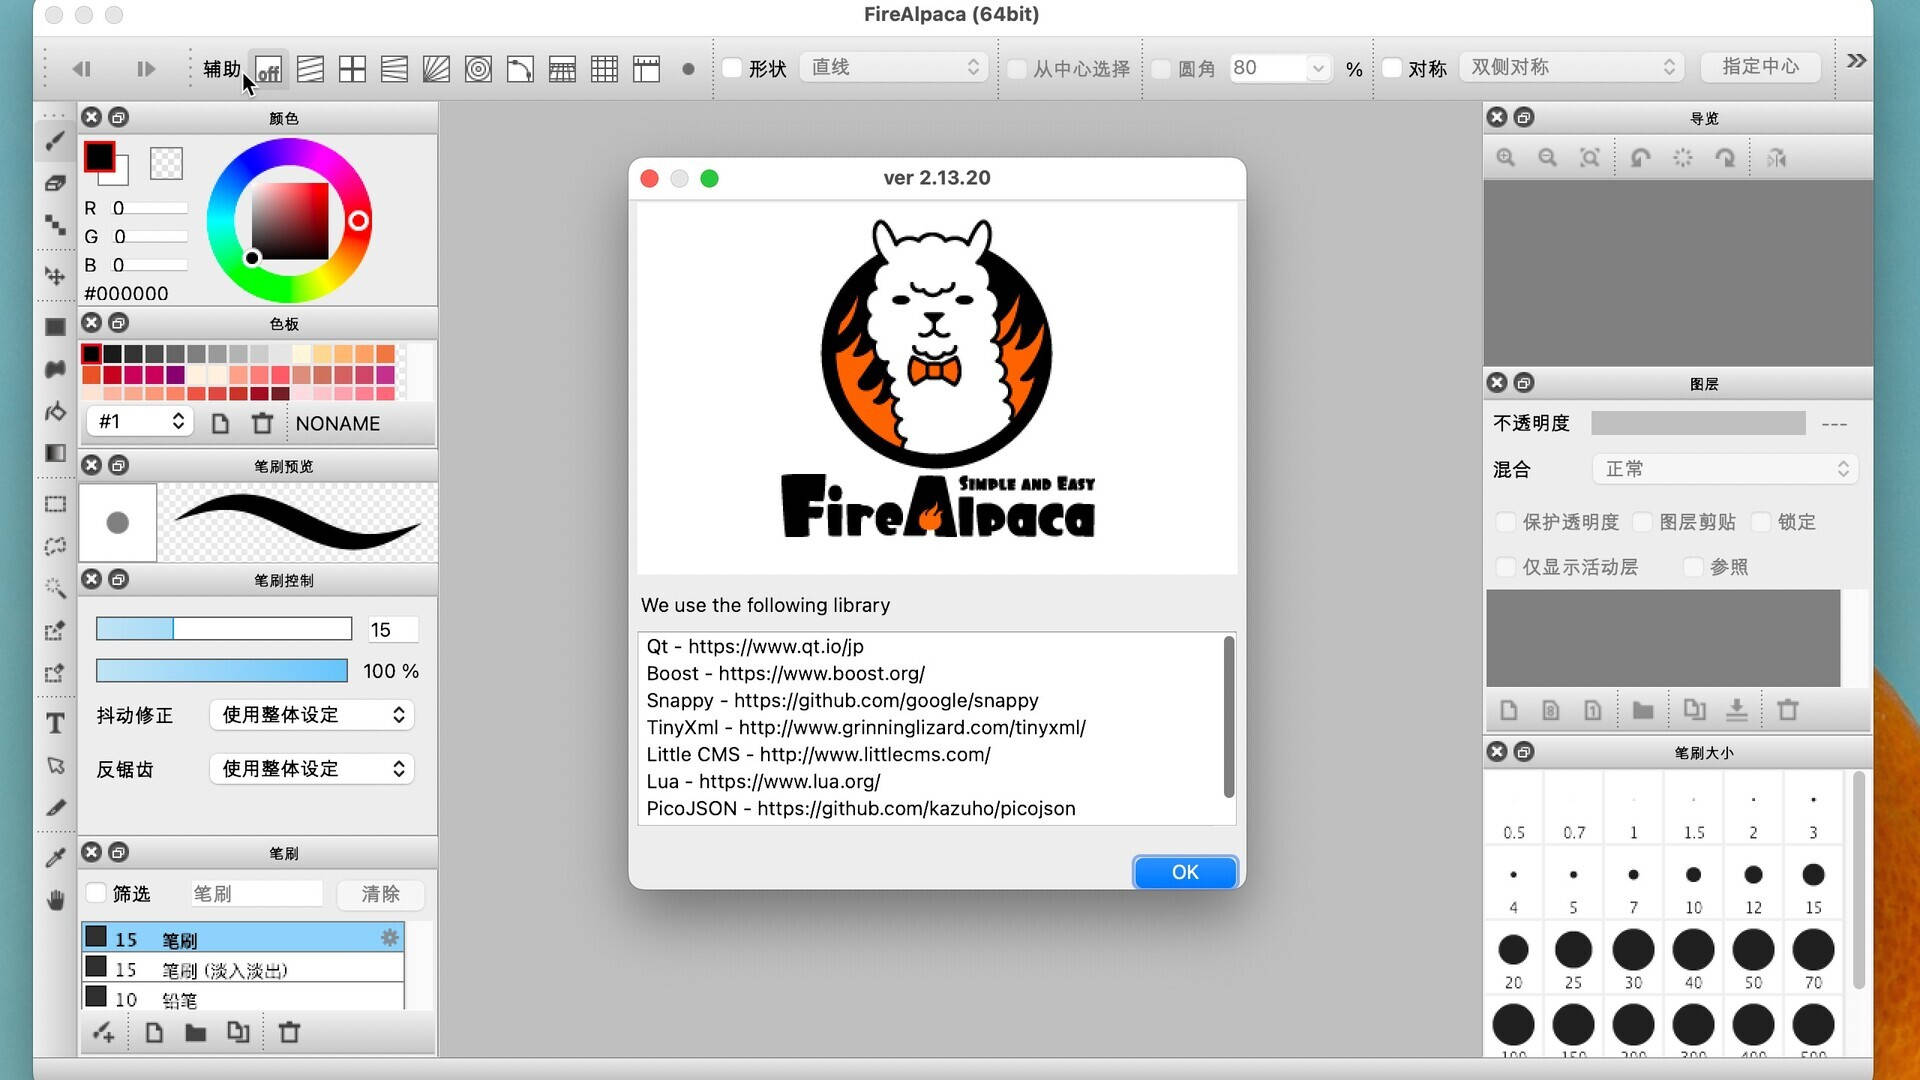The height and width of the screenshot is (1080, 1920).
Task: Toggle the 圆角 rounded corner checkbox
Action: 1161,68
